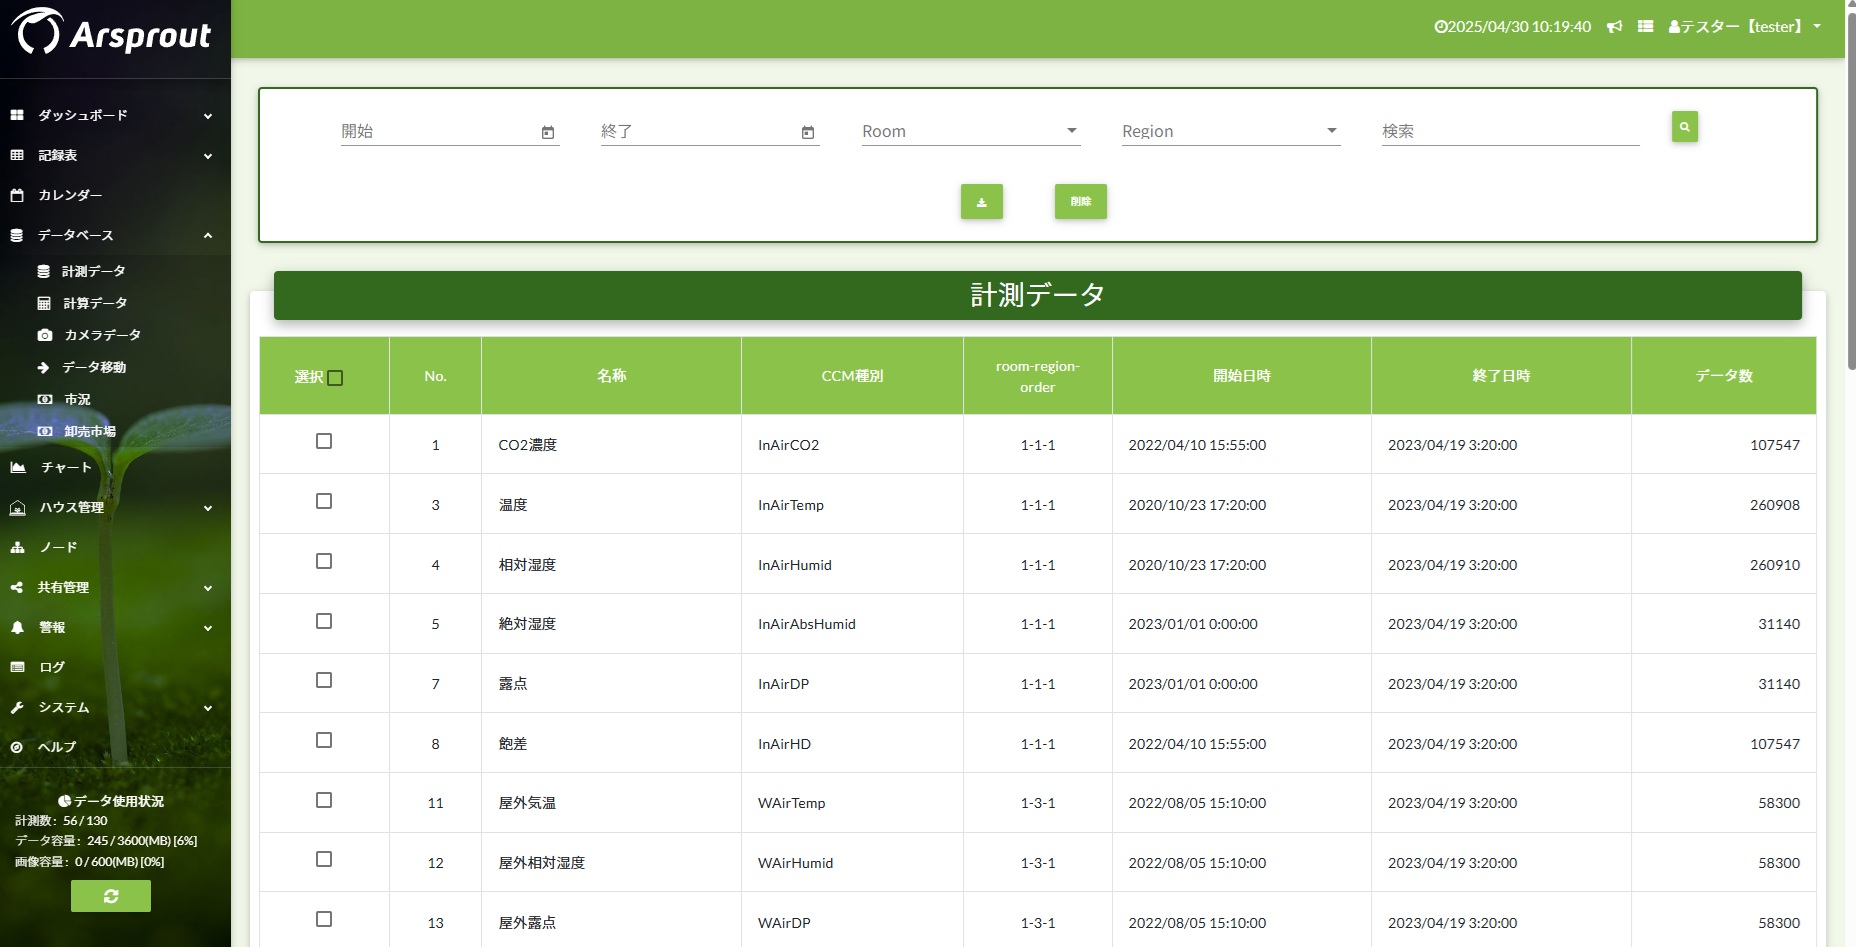Click the 卸売市場 money icon
This screenshot has width=1856, height=947.
[45, 431]
